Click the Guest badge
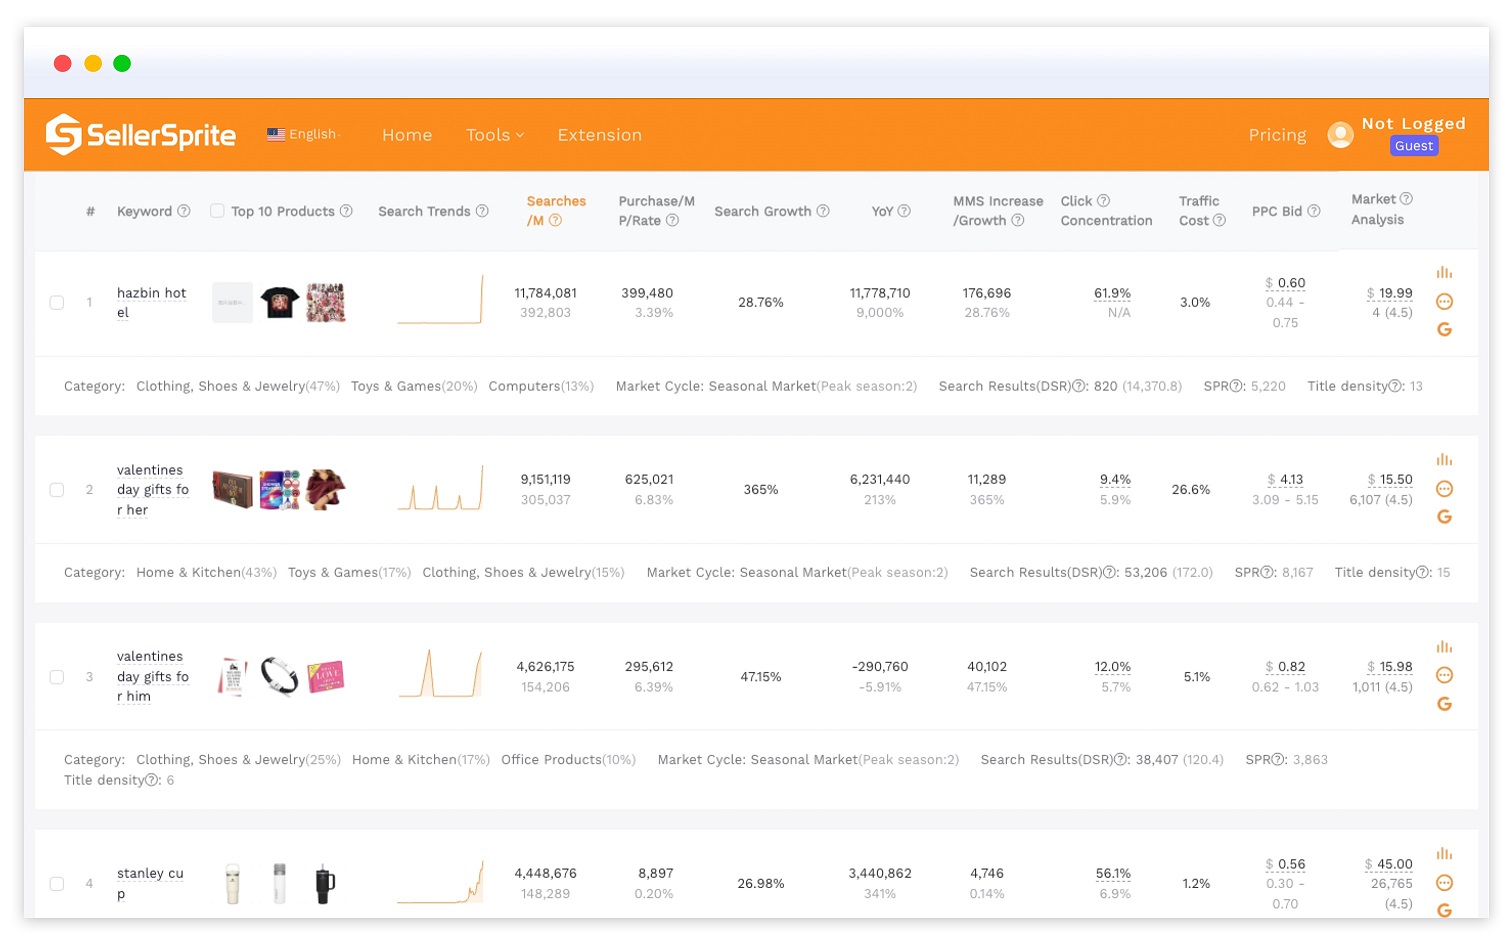The width and height of the screenshot is (1512, 942). click(x=1414, y=146)
